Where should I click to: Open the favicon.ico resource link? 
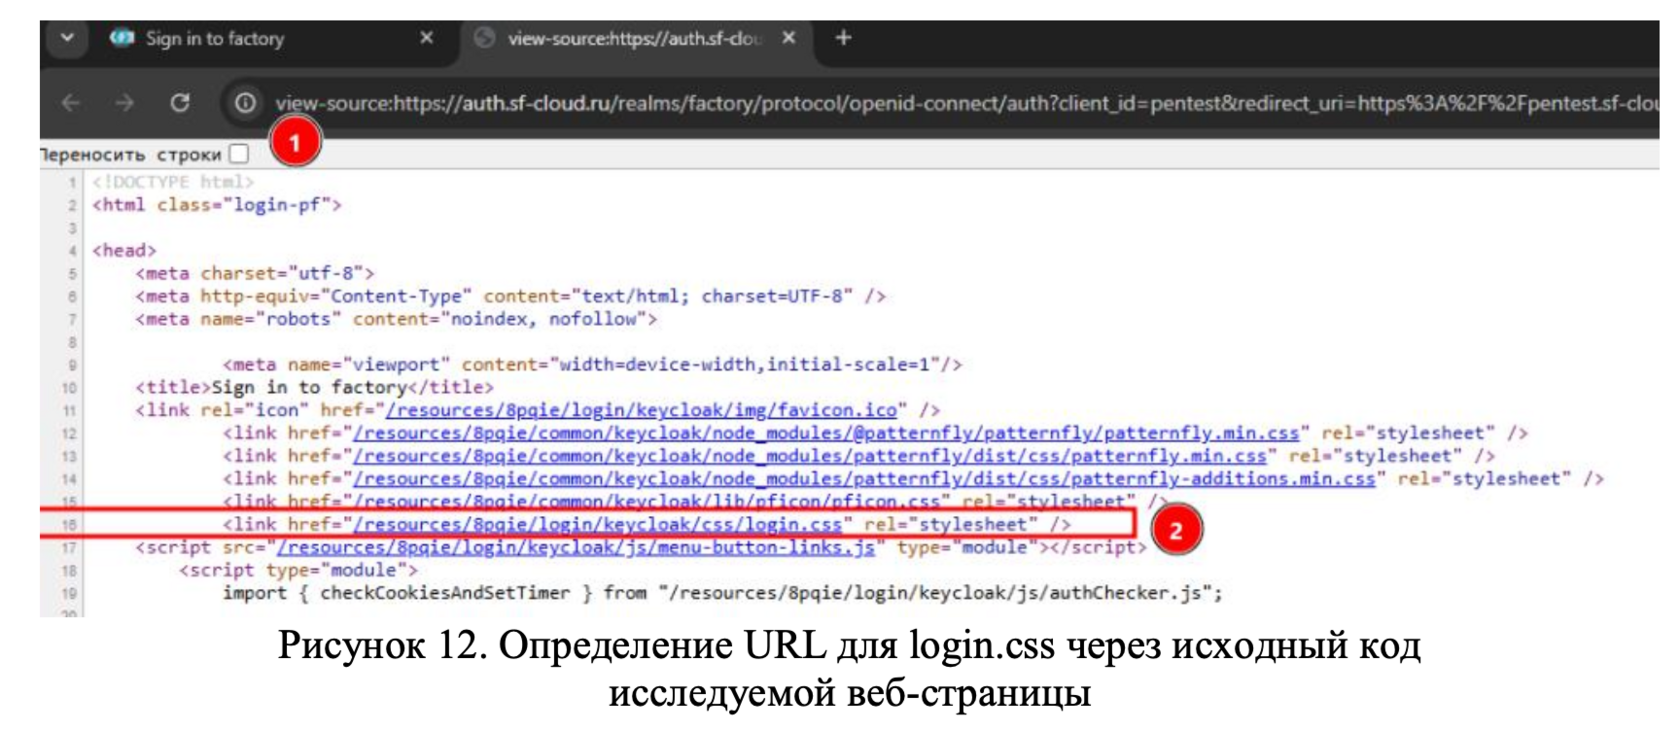[x=641, y=410]
